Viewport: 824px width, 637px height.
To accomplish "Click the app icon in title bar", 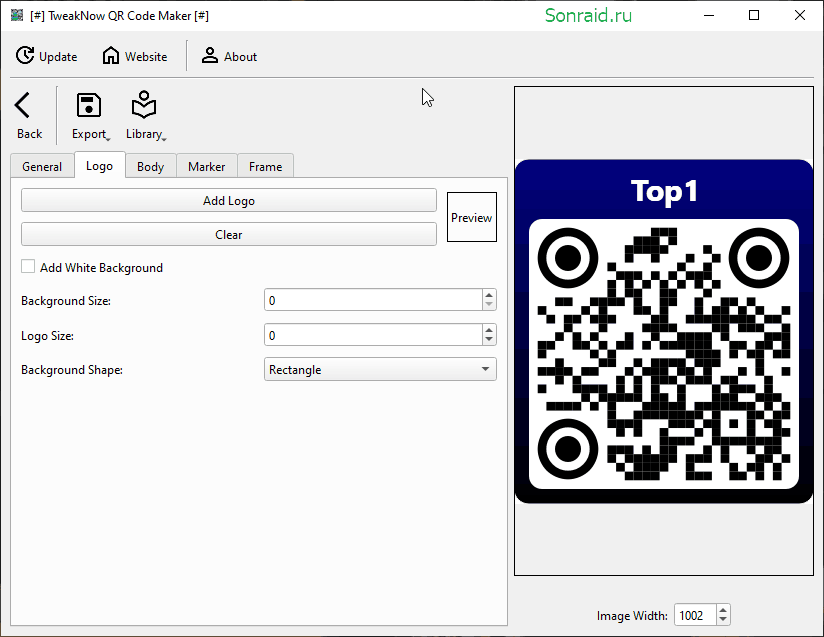I will click(17, 15).
